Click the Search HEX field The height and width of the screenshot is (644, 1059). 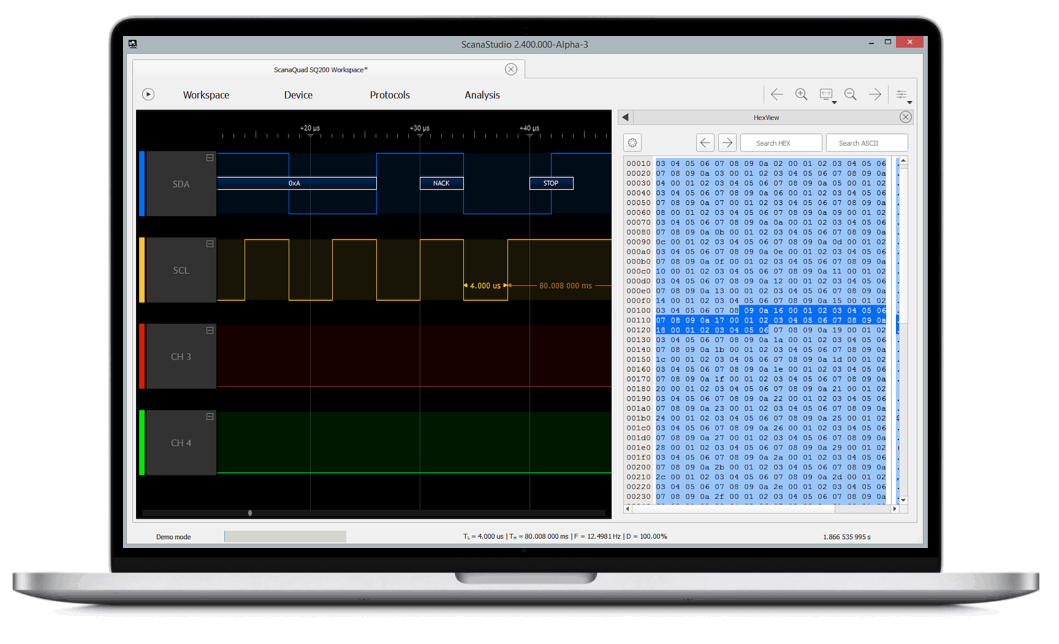(781, 142)
